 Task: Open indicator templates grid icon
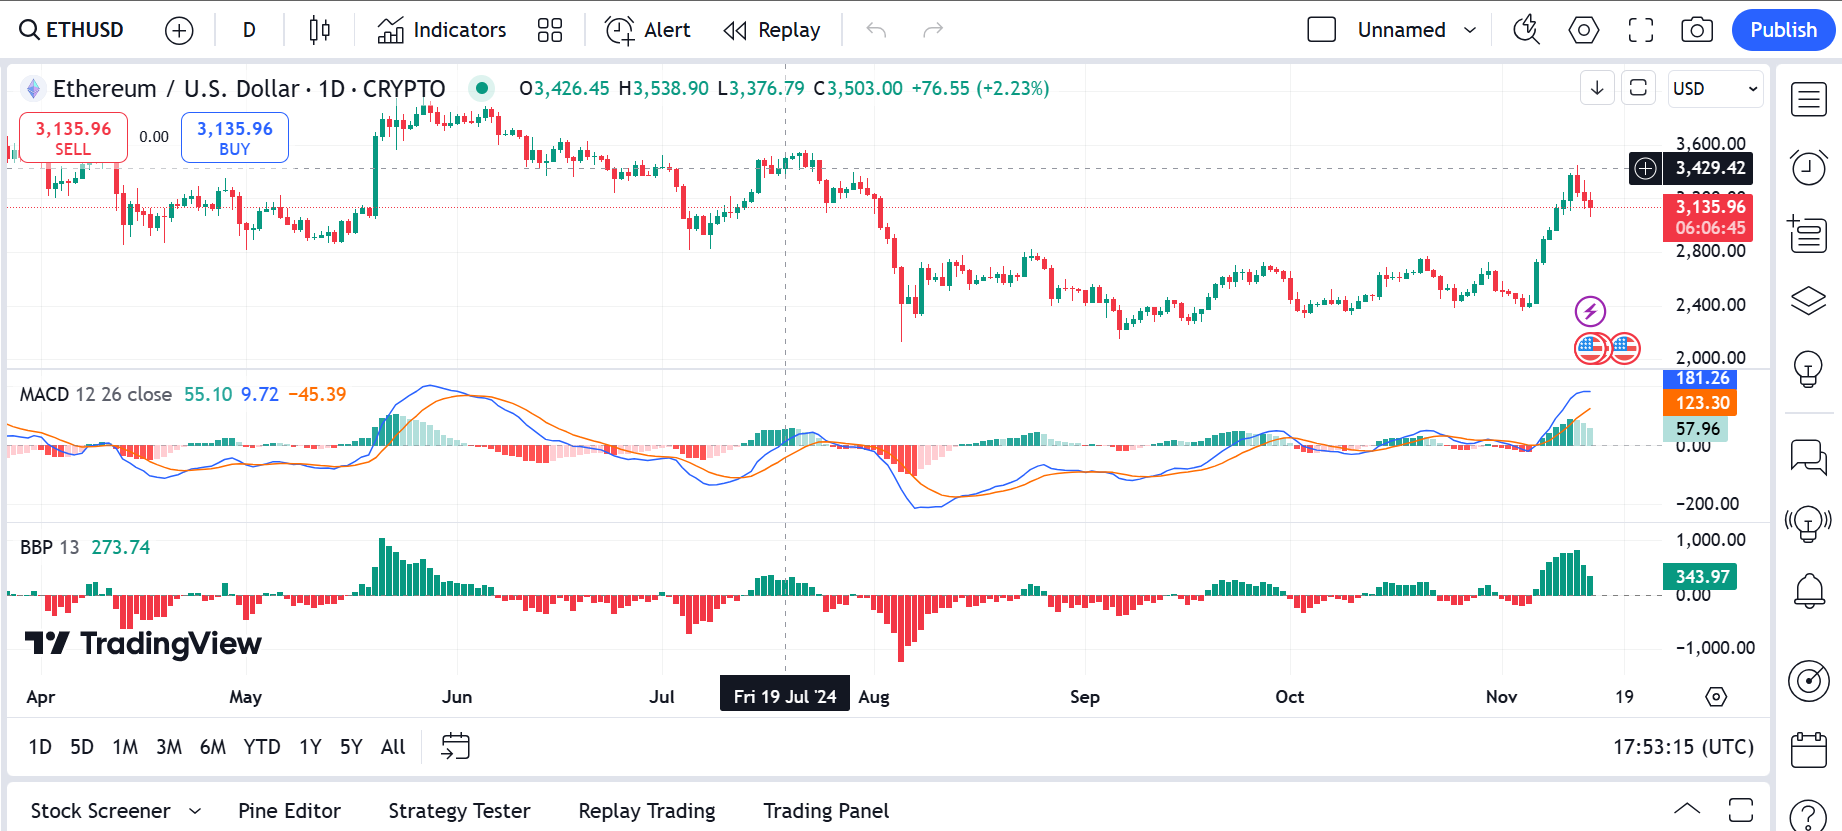[550, 30]
